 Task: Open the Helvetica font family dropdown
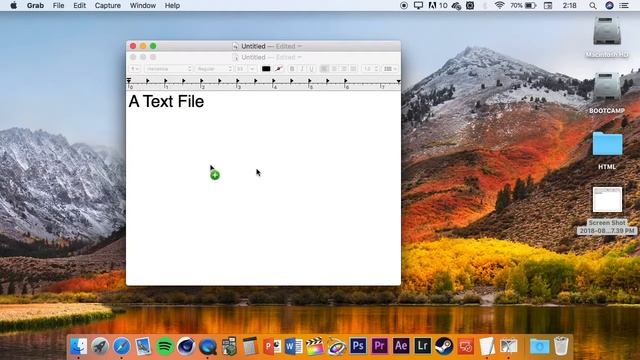pos(168,69)
